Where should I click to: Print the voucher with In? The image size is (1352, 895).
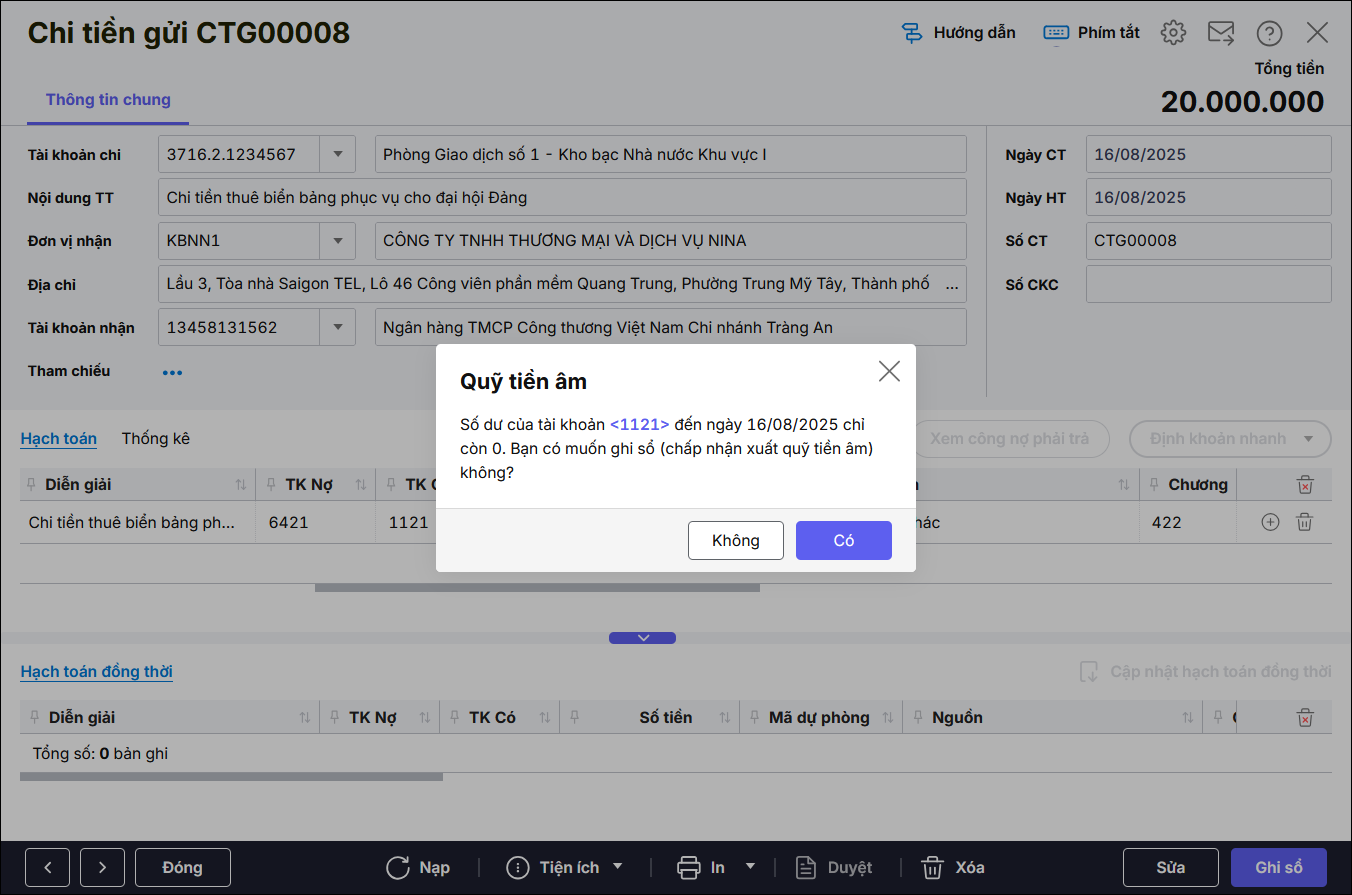pos(702,868)
